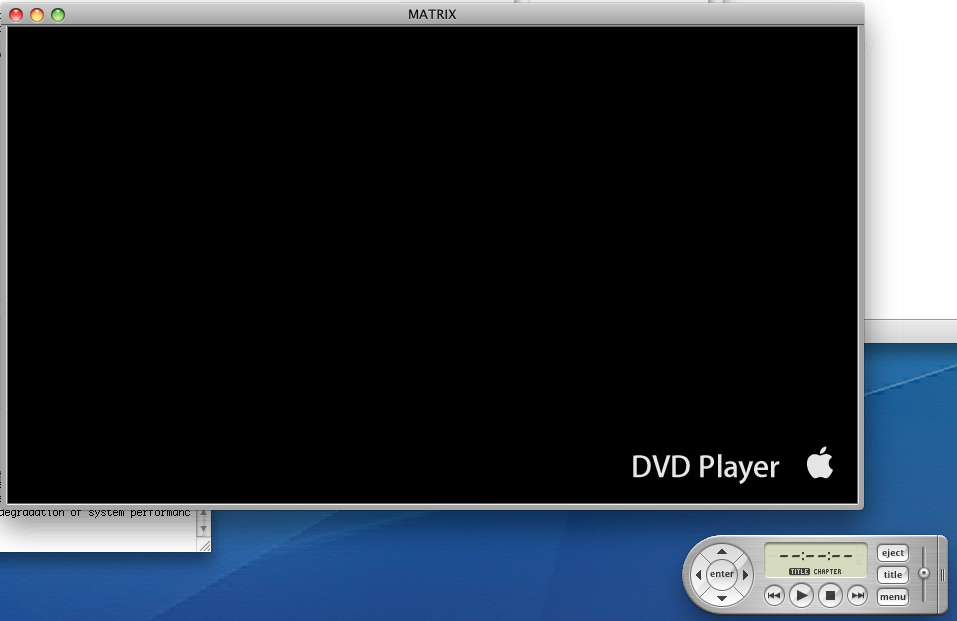Screen dimensions: 957x621
Task: Navigate right with the controller arrow
Action: point(745,575)
